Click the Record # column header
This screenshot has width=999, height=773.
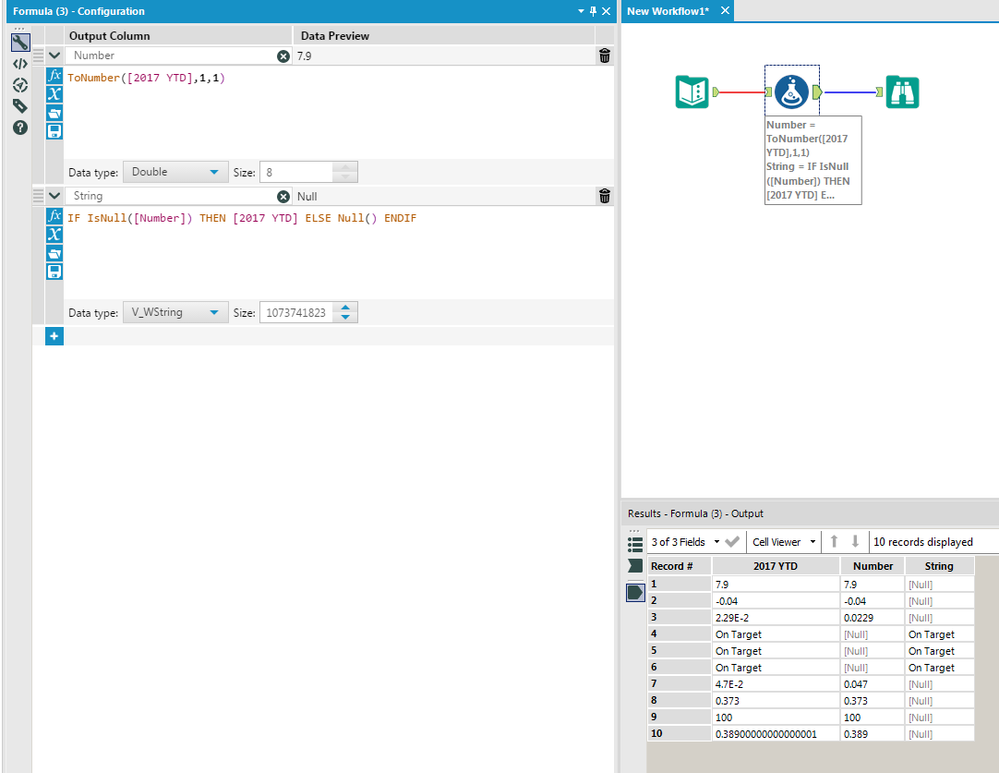[679, 566]
